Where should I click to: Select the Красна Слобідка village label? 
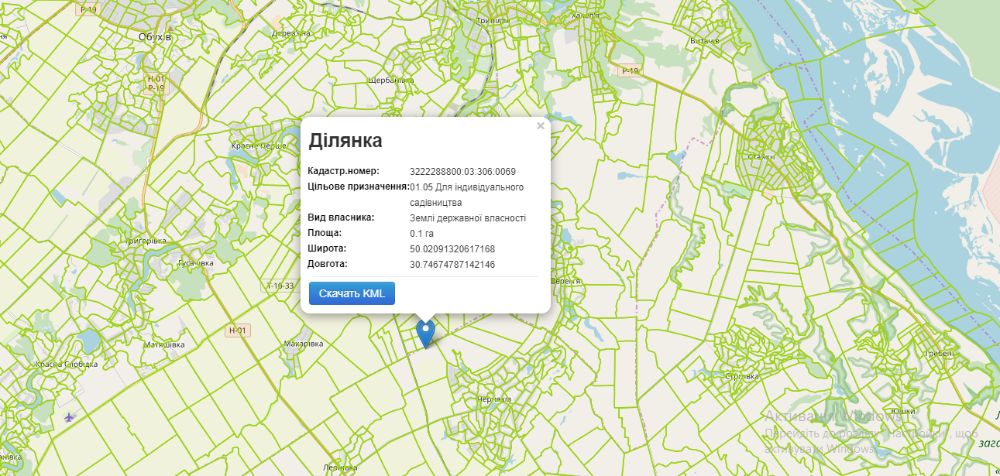click(67, 364)
